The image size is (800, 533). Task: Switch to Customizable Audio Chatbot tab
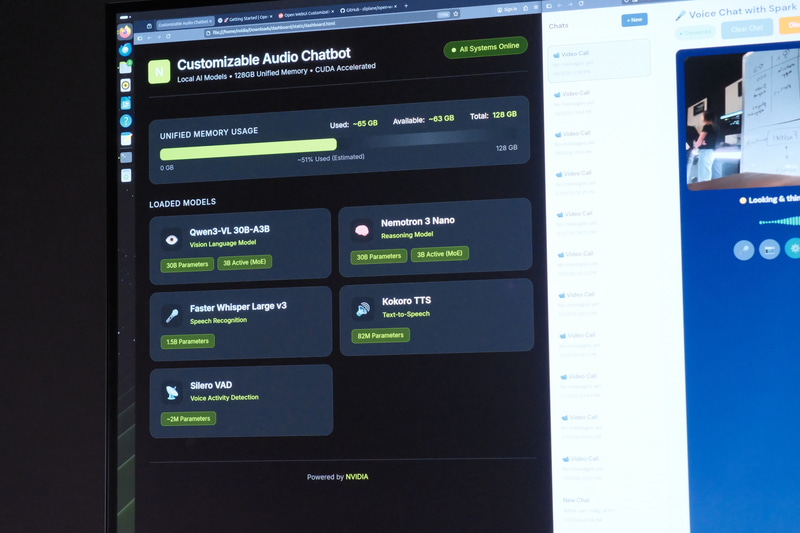pos(184,23)
